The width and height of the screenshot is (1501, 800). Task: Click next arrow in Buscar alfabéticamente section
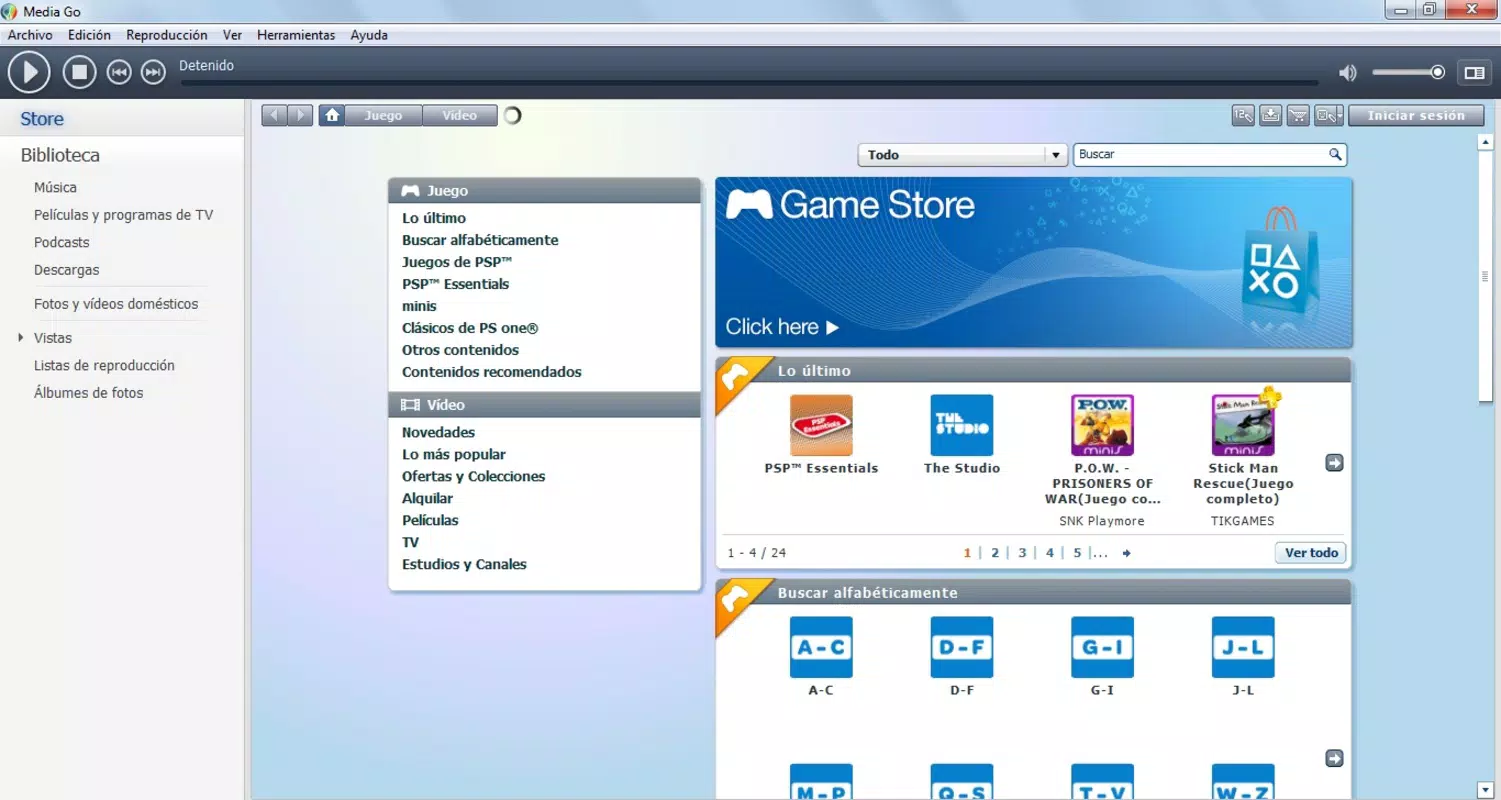point(1334,759)
